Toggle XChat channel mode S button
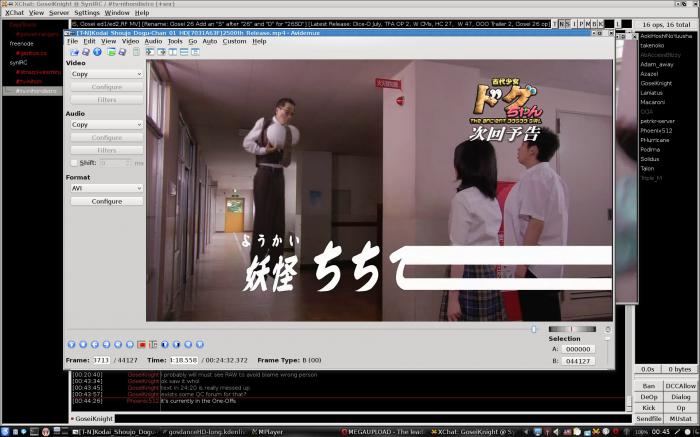 (567, 24)
